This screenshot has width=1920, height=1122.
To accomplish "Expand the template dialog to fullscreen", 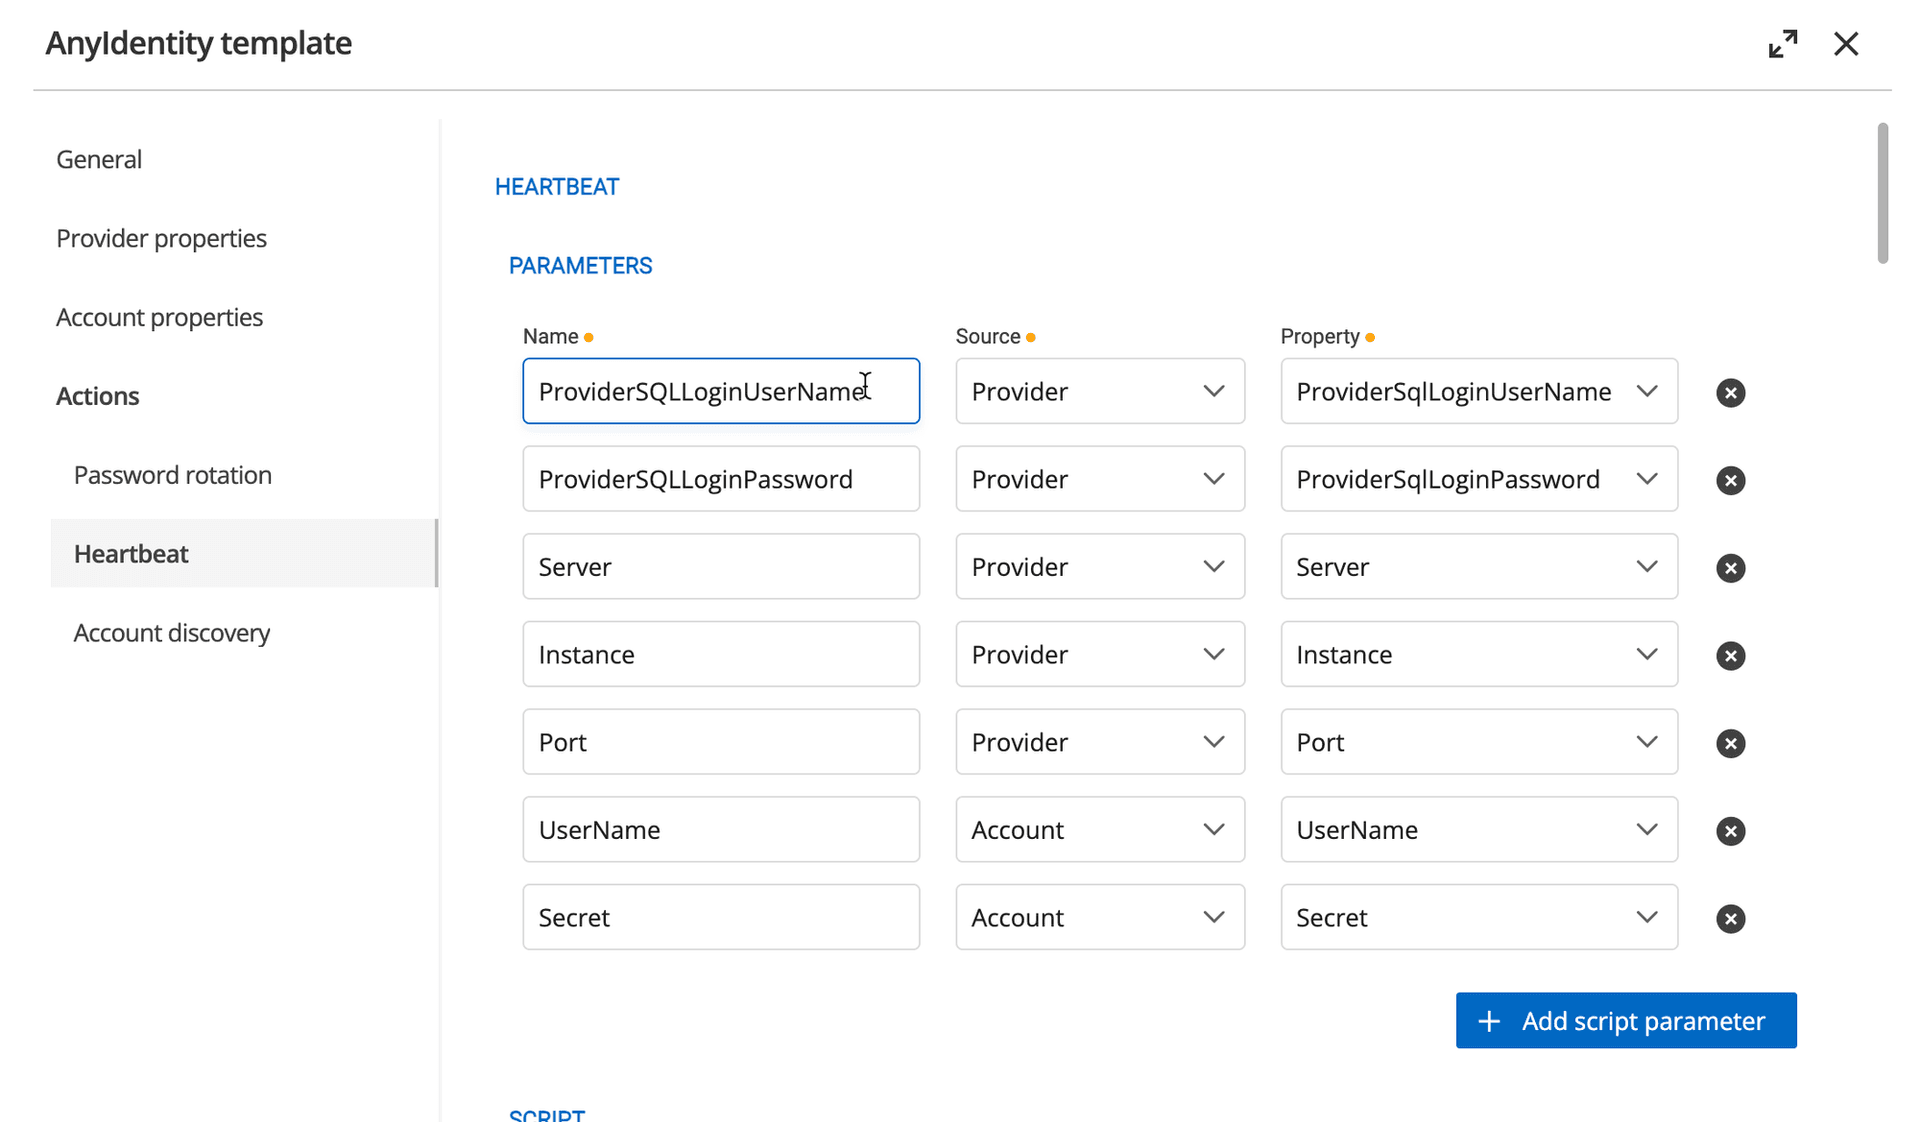I will pyautogui.click(x=1782, y=44).
